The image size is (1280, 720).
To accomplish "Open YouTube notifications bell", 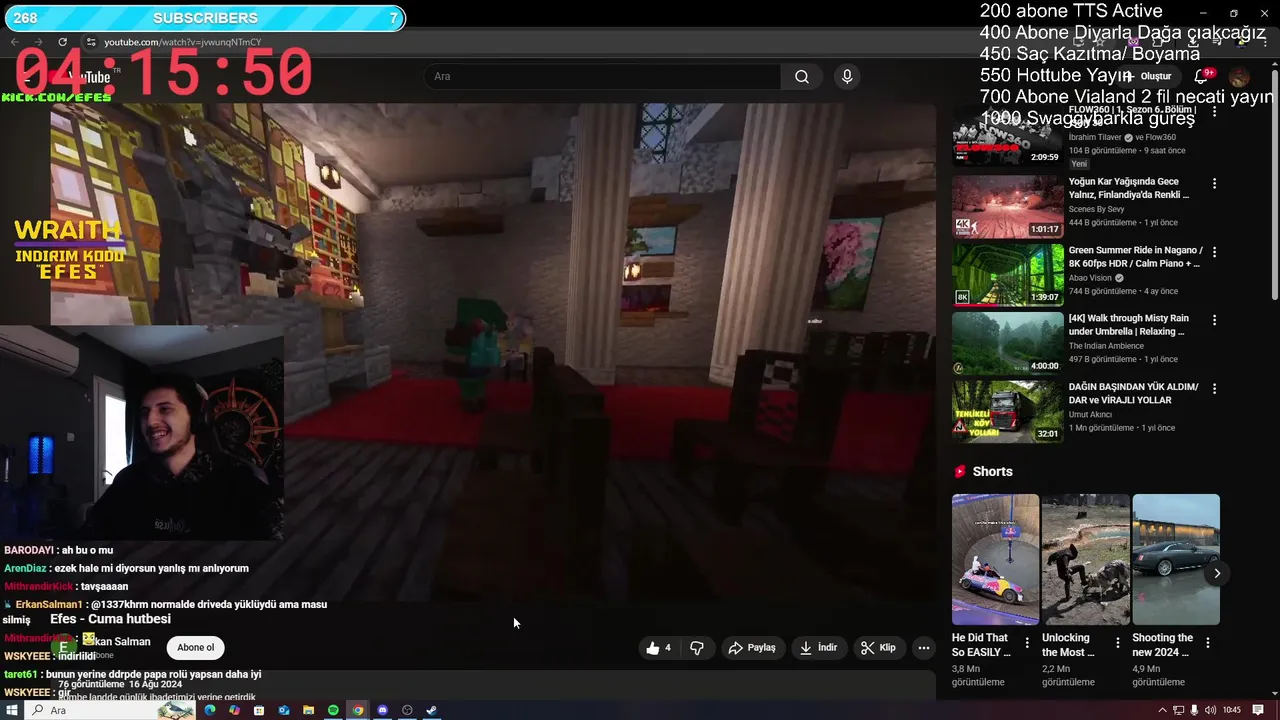I will coord(1202,77).
